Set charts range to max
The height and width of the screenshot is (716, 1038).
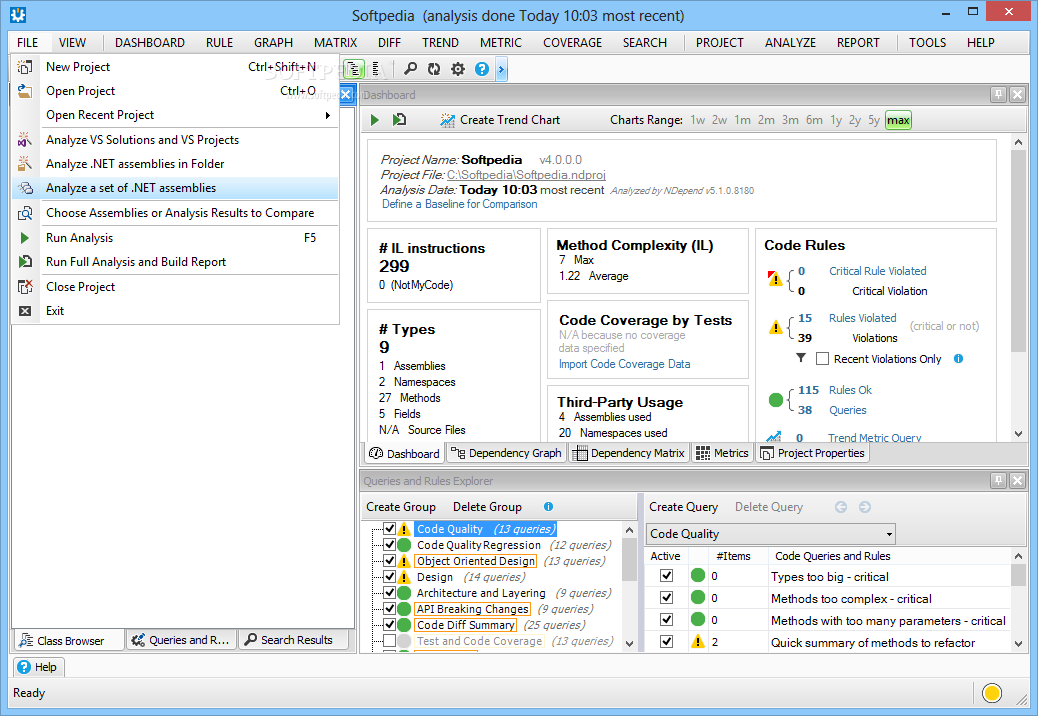898,120
